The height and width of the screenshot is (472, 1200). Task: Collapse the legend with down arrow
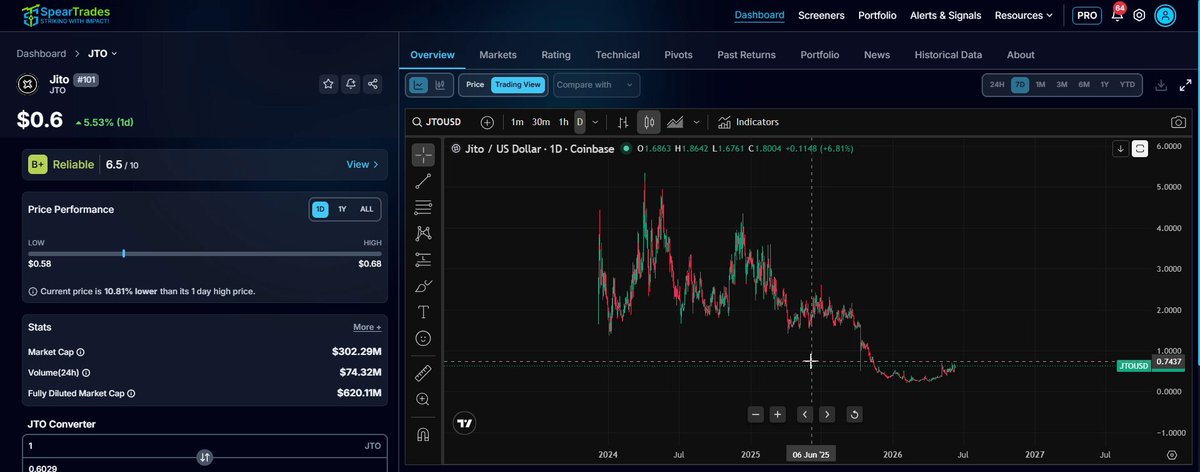point(1121,148)
